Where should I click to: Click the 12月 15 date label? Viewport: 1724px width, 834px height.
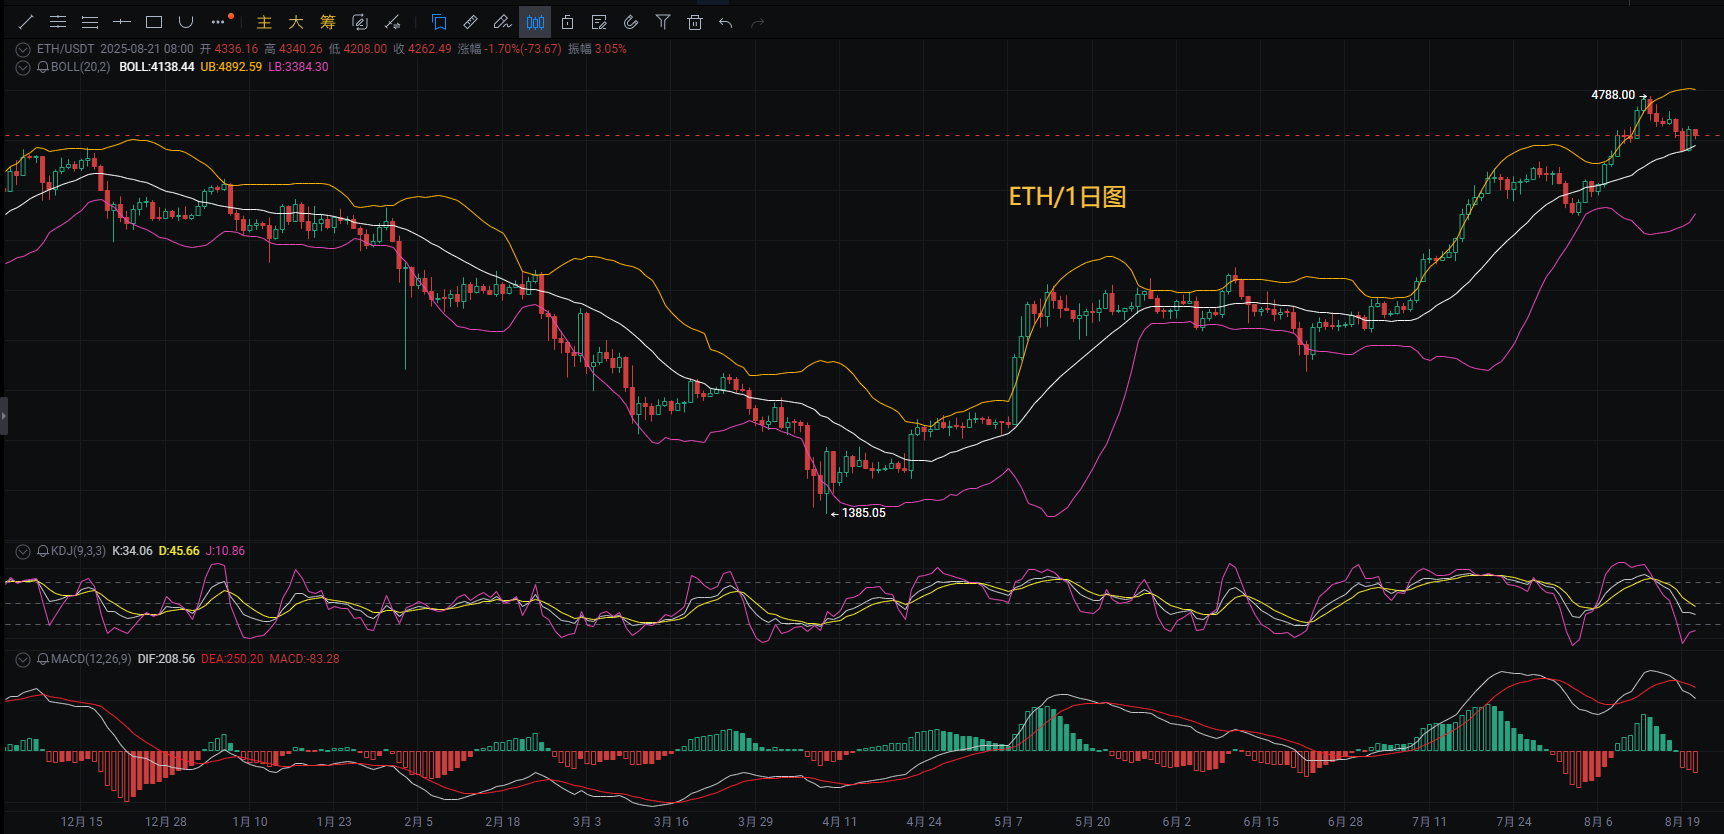click(82, 822)
